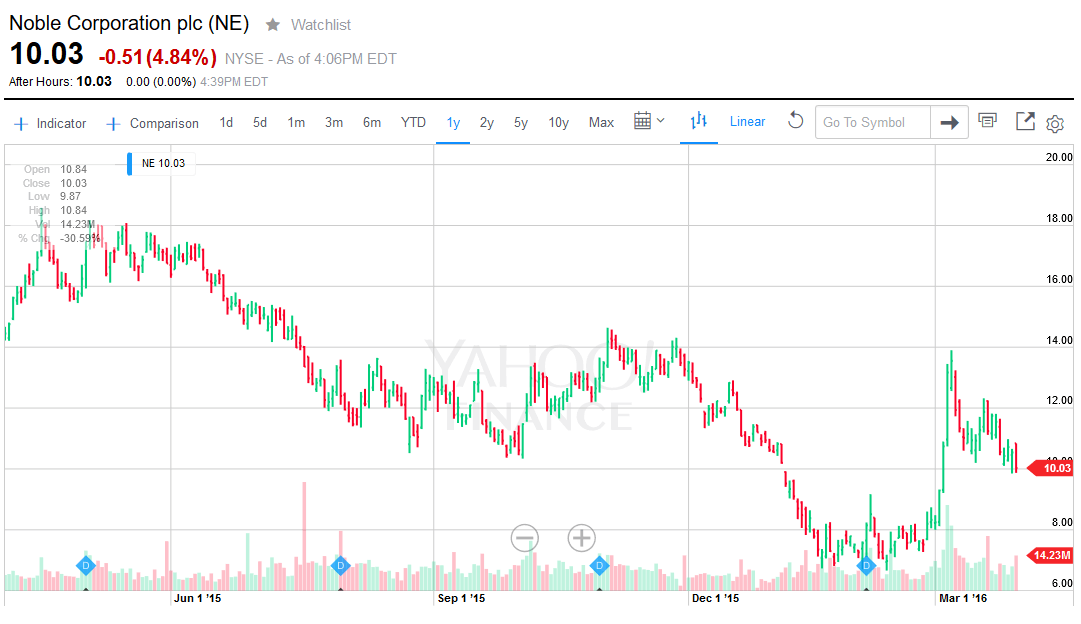Image resolution: width=1081 pixels, height=624 pixels.
Task: Select the NE 10.03 series legend
Action: 161,163
